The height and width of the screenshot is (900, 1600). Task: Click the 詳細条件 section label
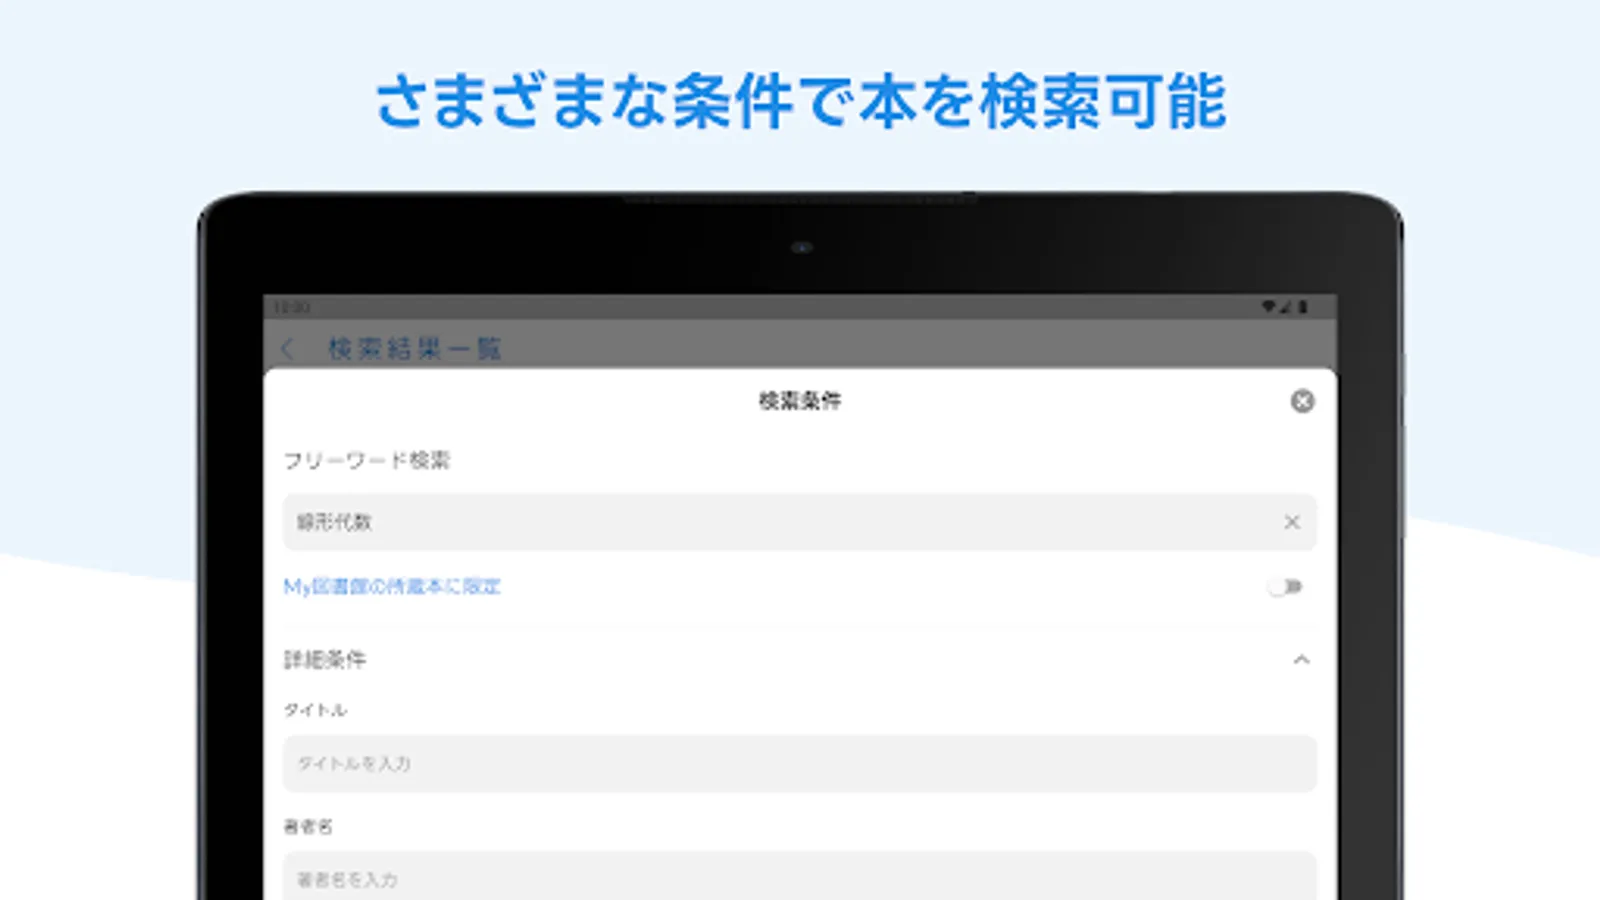(x=325, y=660)
